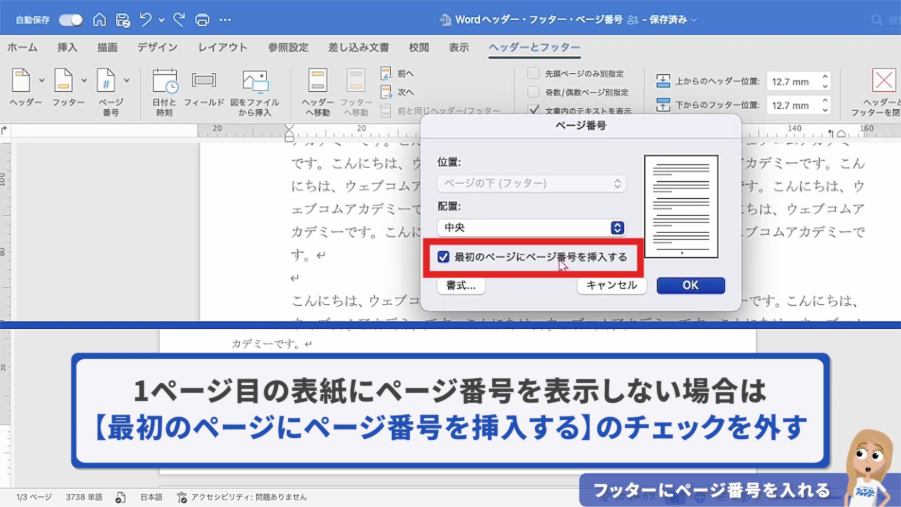Viewport: 901px width, 507px height.
Task: Enable 先頭ページのみ別指定 checkbox
Action: (534, 74)
